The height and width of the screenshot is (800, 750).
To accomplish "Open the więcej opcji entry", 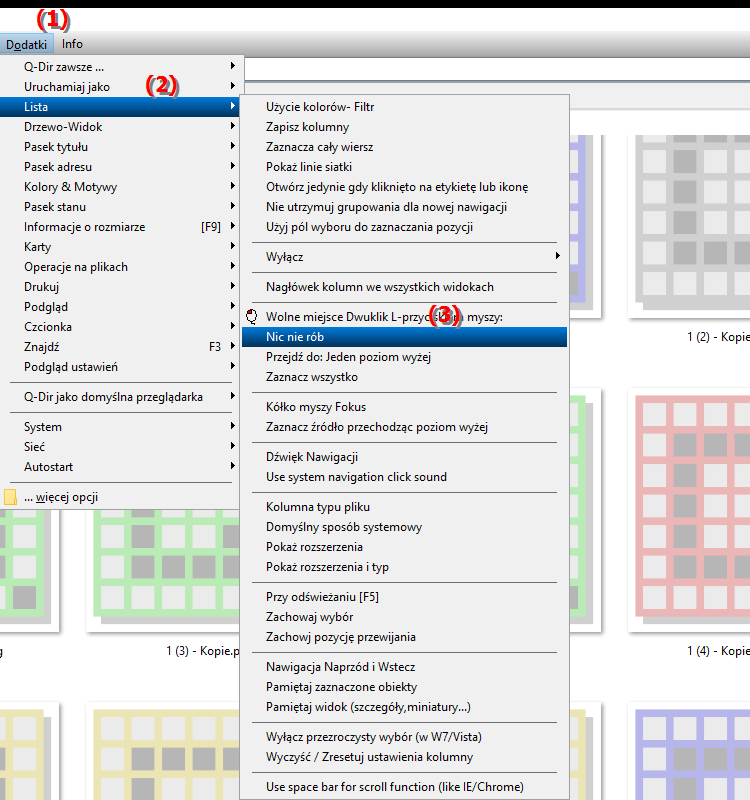I will (x=120, y=497).
